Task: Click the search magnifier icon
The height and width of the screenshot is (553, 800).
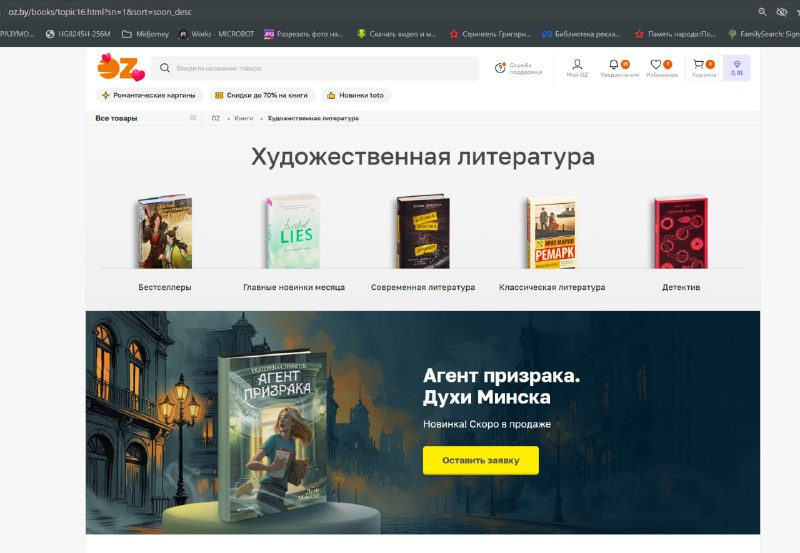Action: click(165, 68)
